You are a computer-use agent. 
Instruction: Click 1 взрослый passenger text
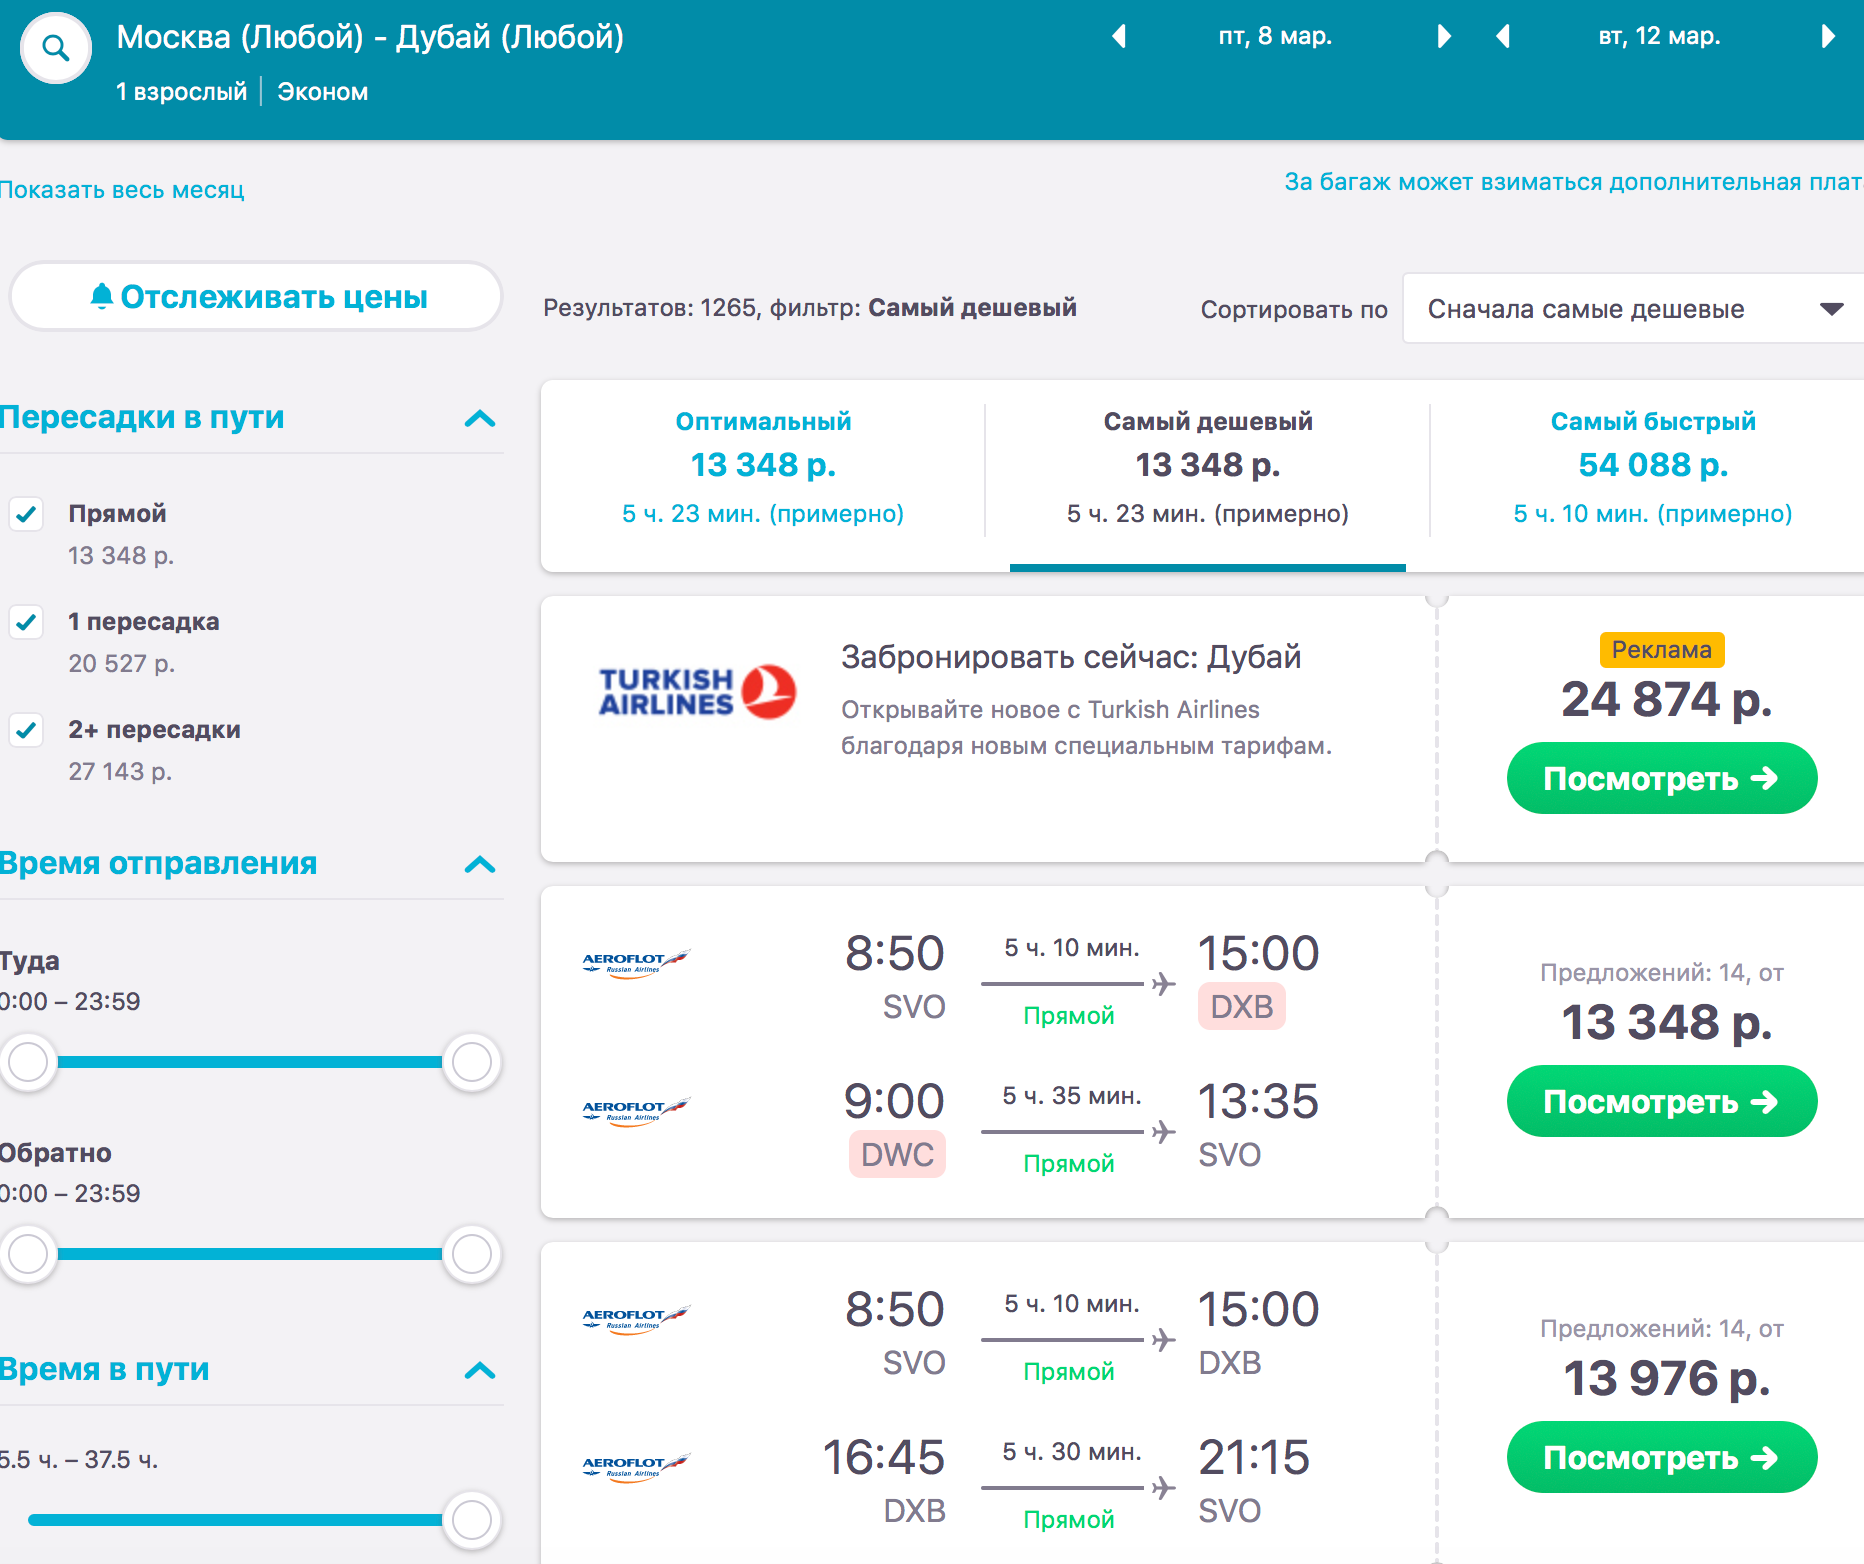point(181,92)
